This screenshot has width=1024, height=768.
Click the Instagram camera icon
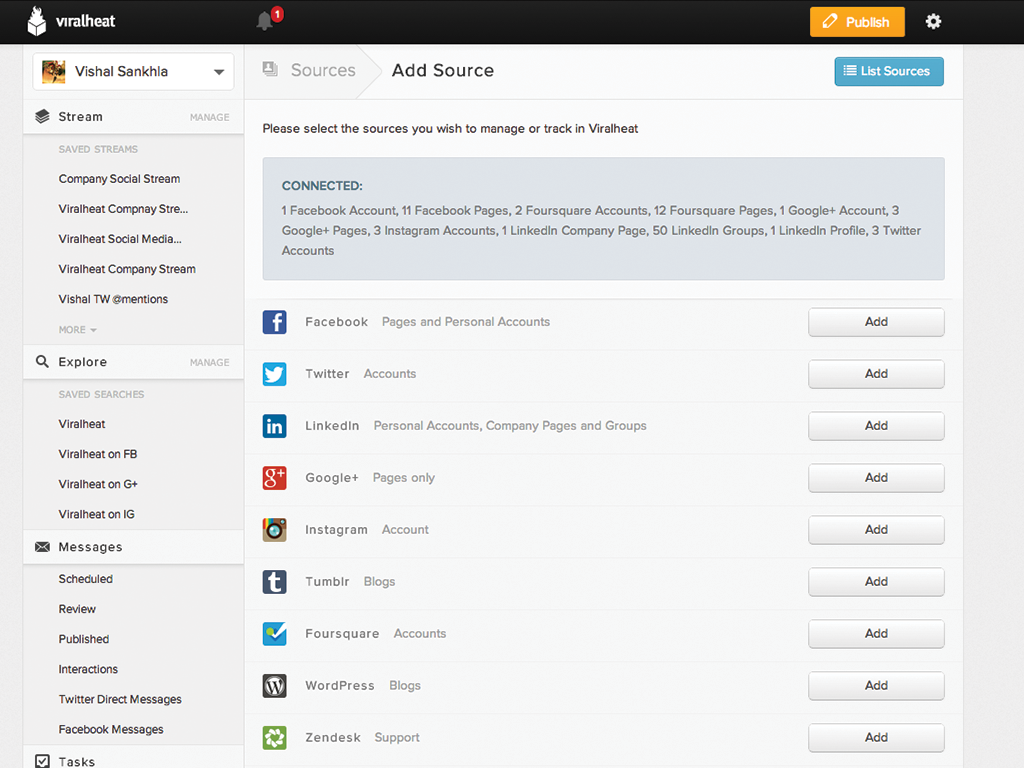tap(274, 530)
